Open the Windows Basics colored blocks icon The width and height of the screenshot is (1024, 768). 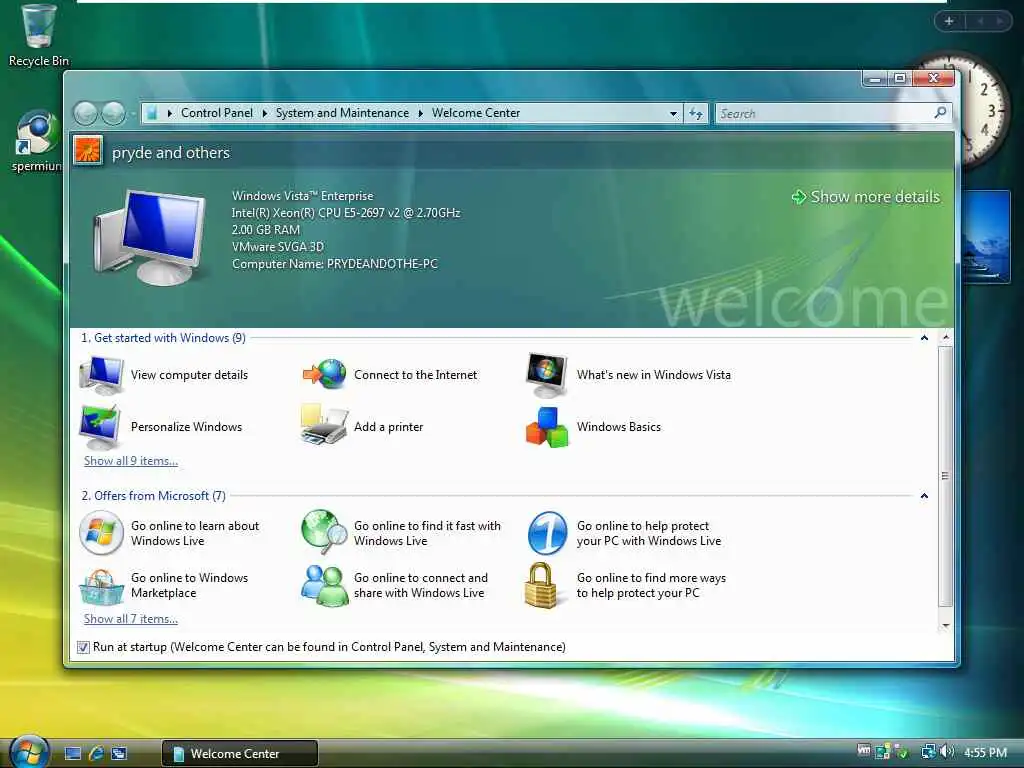[x=547, y=427]
